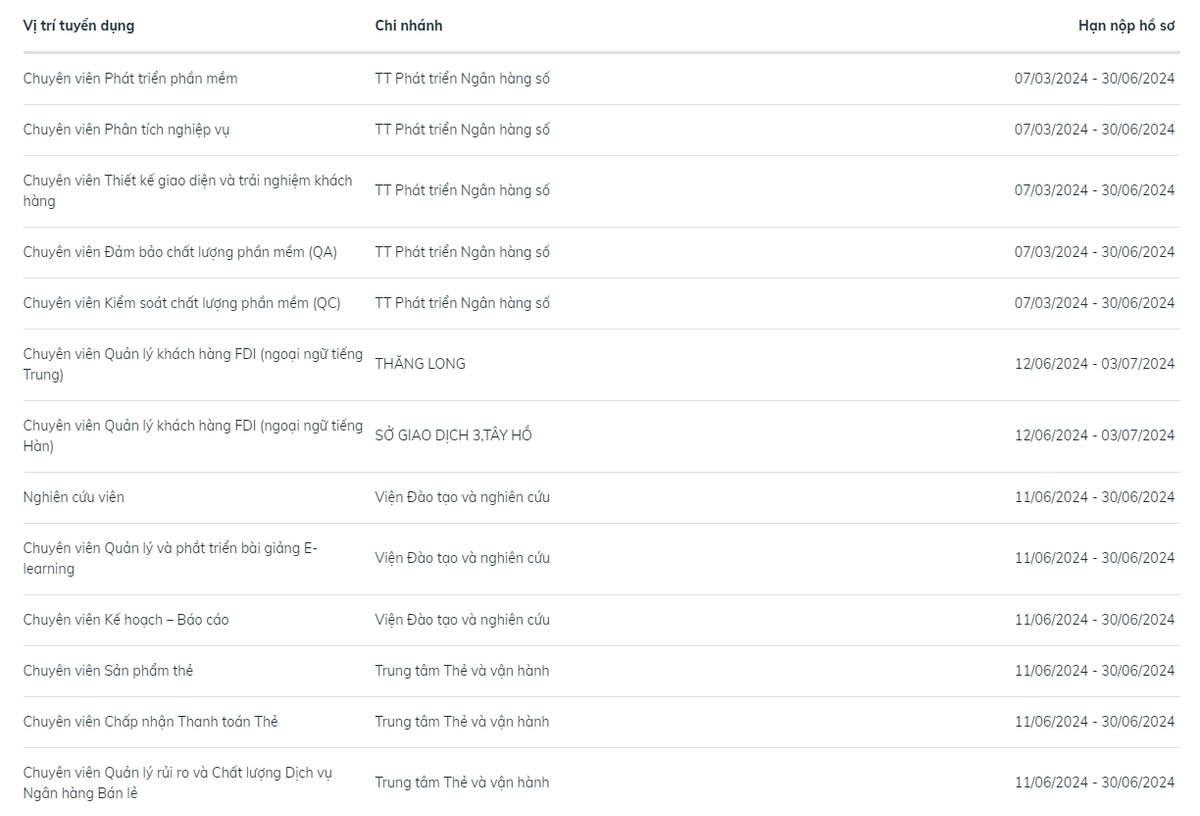This screenshot has height=816, width=1200.
Task: Select Chuyên viên Kế hoạch – Báo cáo
Action: (126, 620)
